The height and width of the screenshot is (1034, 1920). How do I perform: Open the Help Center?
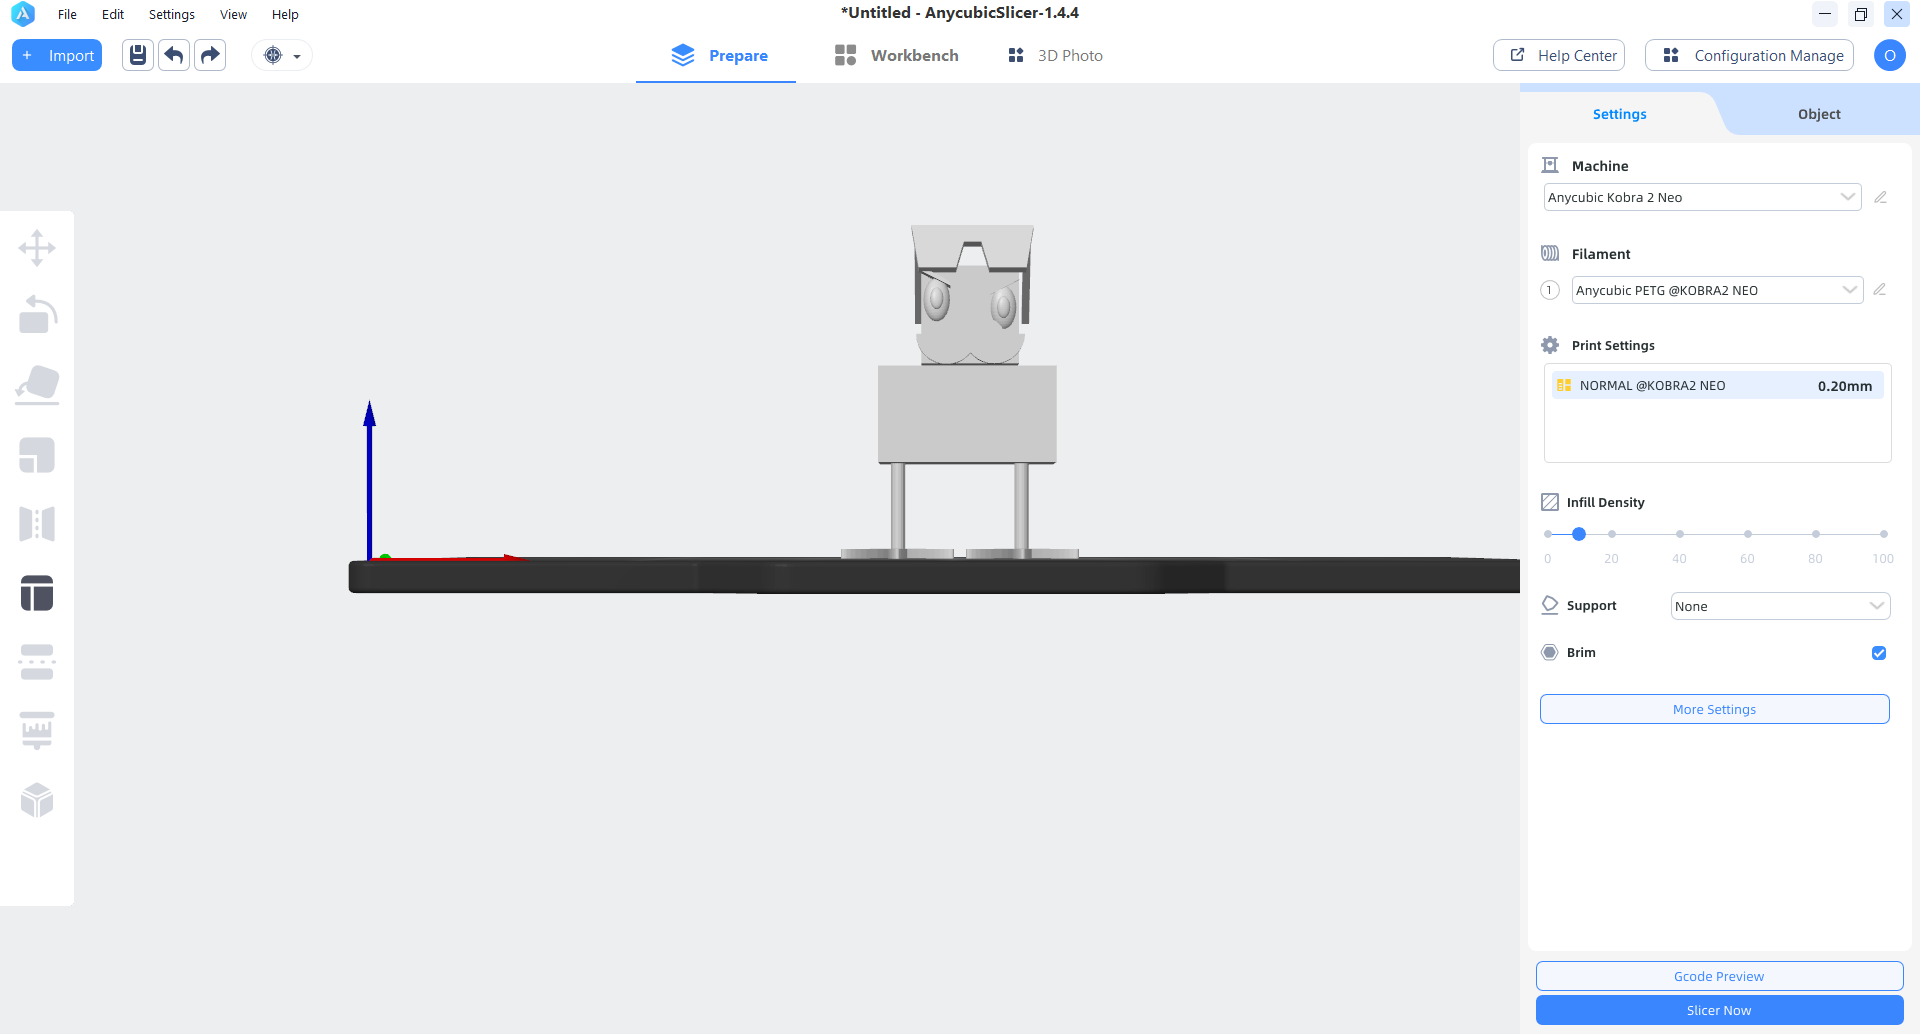pyautogui.click(x=1559, y=55)
